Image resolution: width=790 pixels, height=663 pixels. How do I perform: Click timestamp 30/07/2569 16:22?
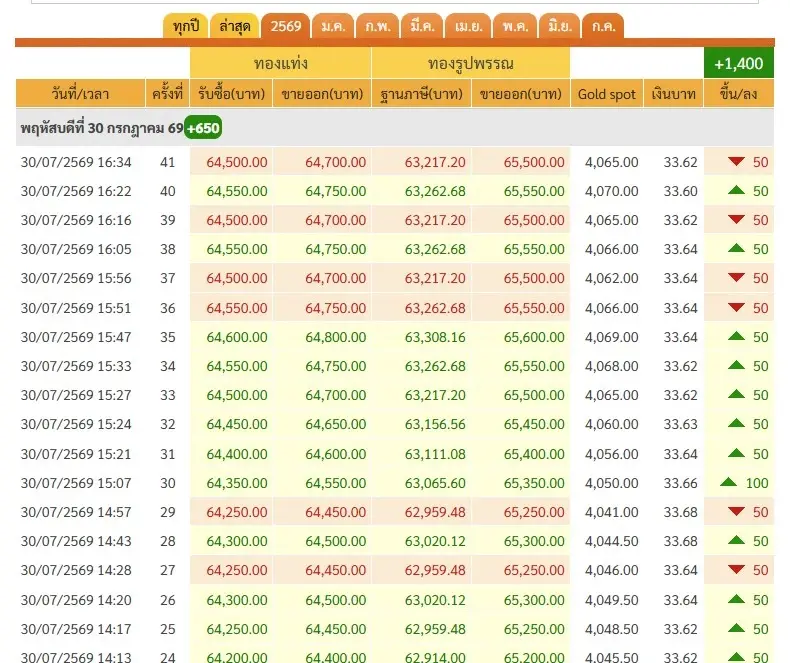(76, 191)
